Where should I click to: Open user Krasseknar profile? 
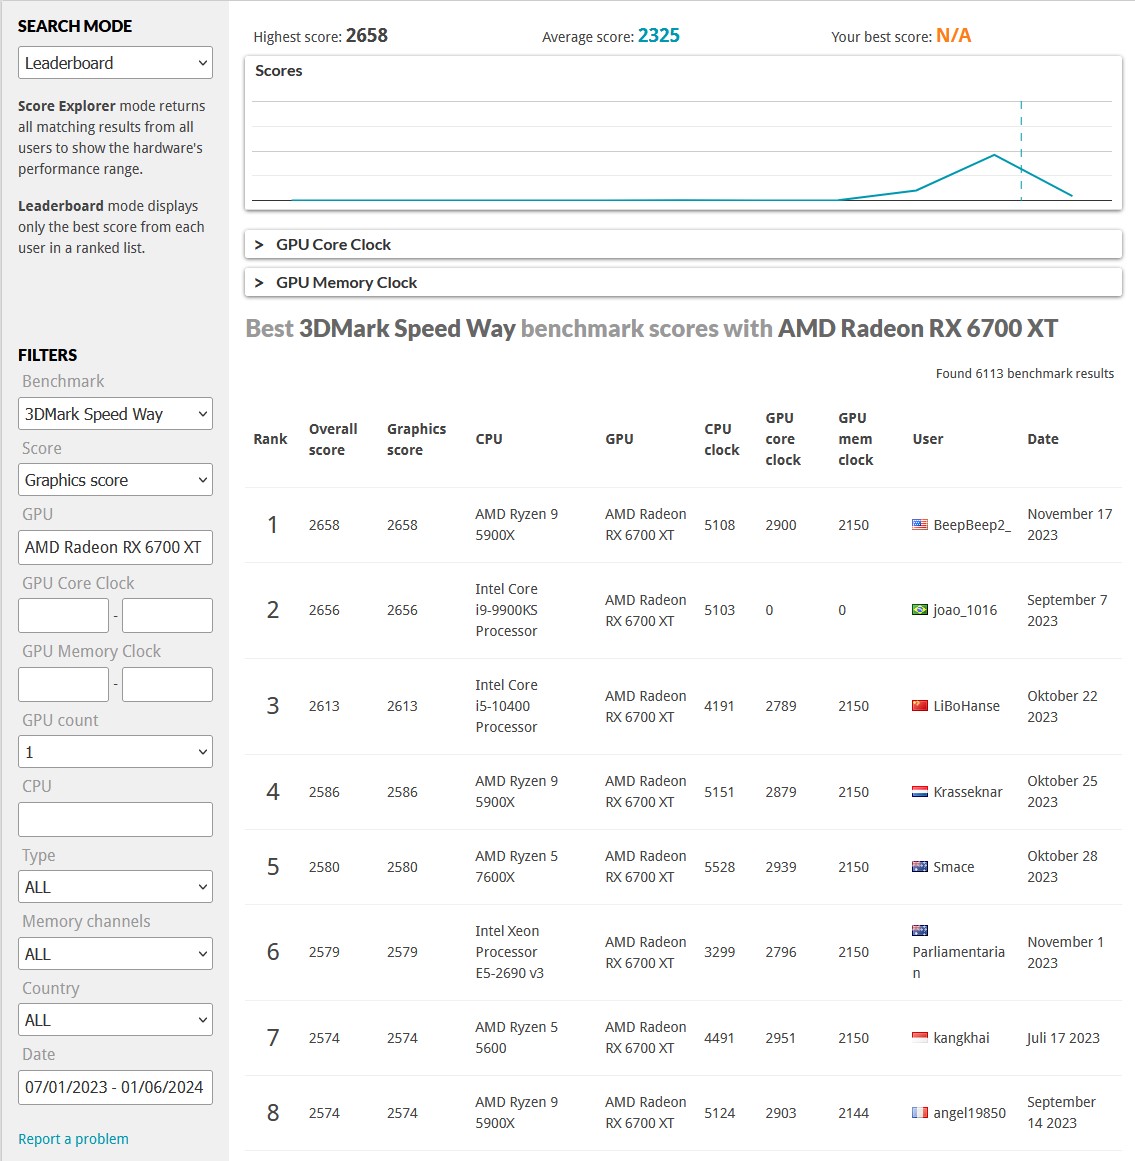pos(968,792)
